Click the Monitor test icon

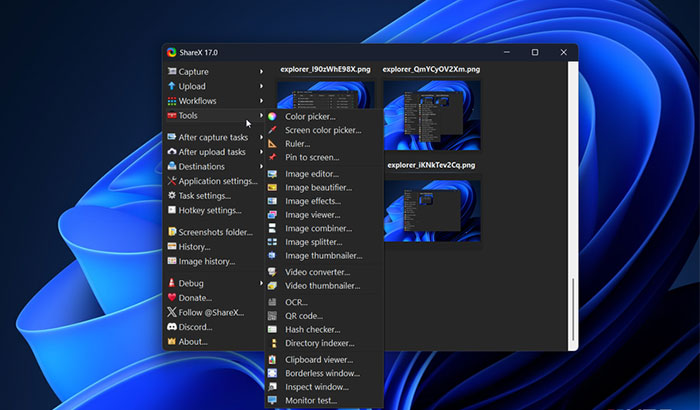[x=272, y=401]
